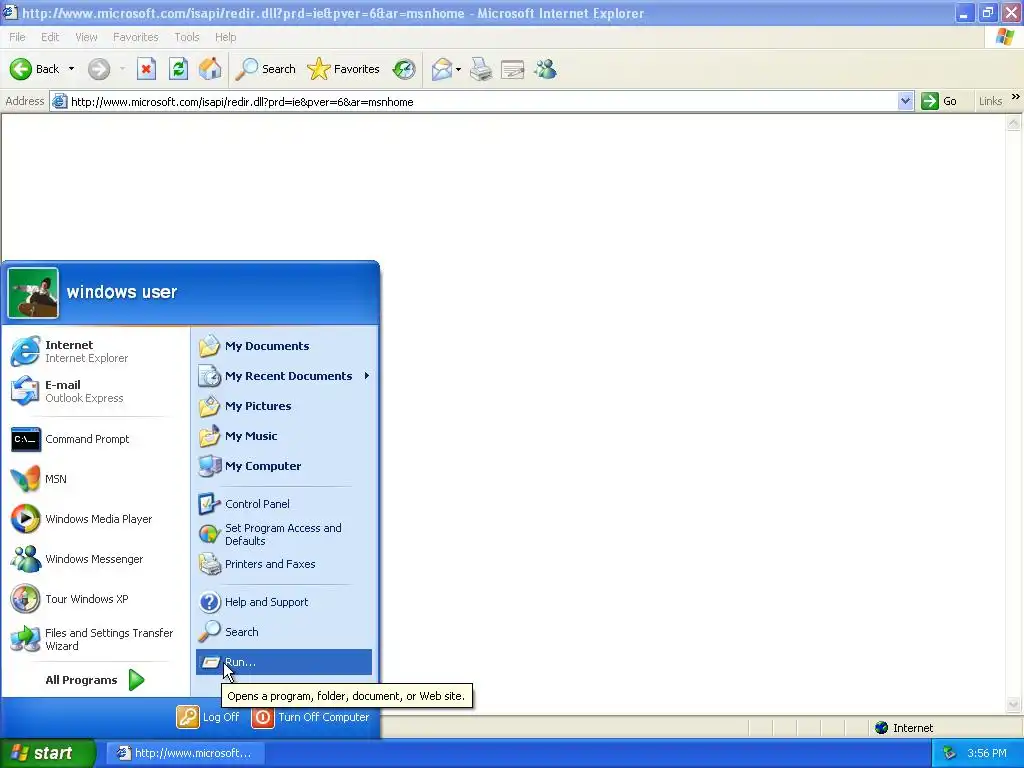Viewport: 1024px width, 768px height.
Task: Launch Internet Explorer from Start menu
Action: [95, 351]
